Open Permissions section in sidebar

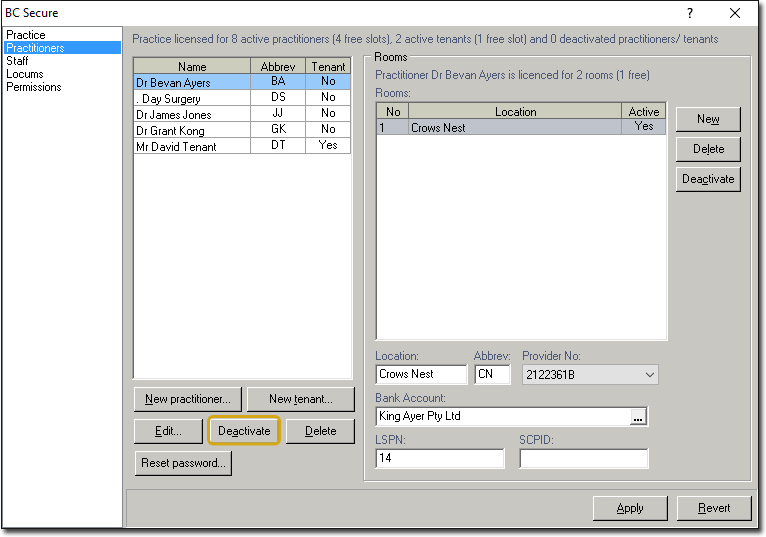pyautogui.click(x=34, y=87)
